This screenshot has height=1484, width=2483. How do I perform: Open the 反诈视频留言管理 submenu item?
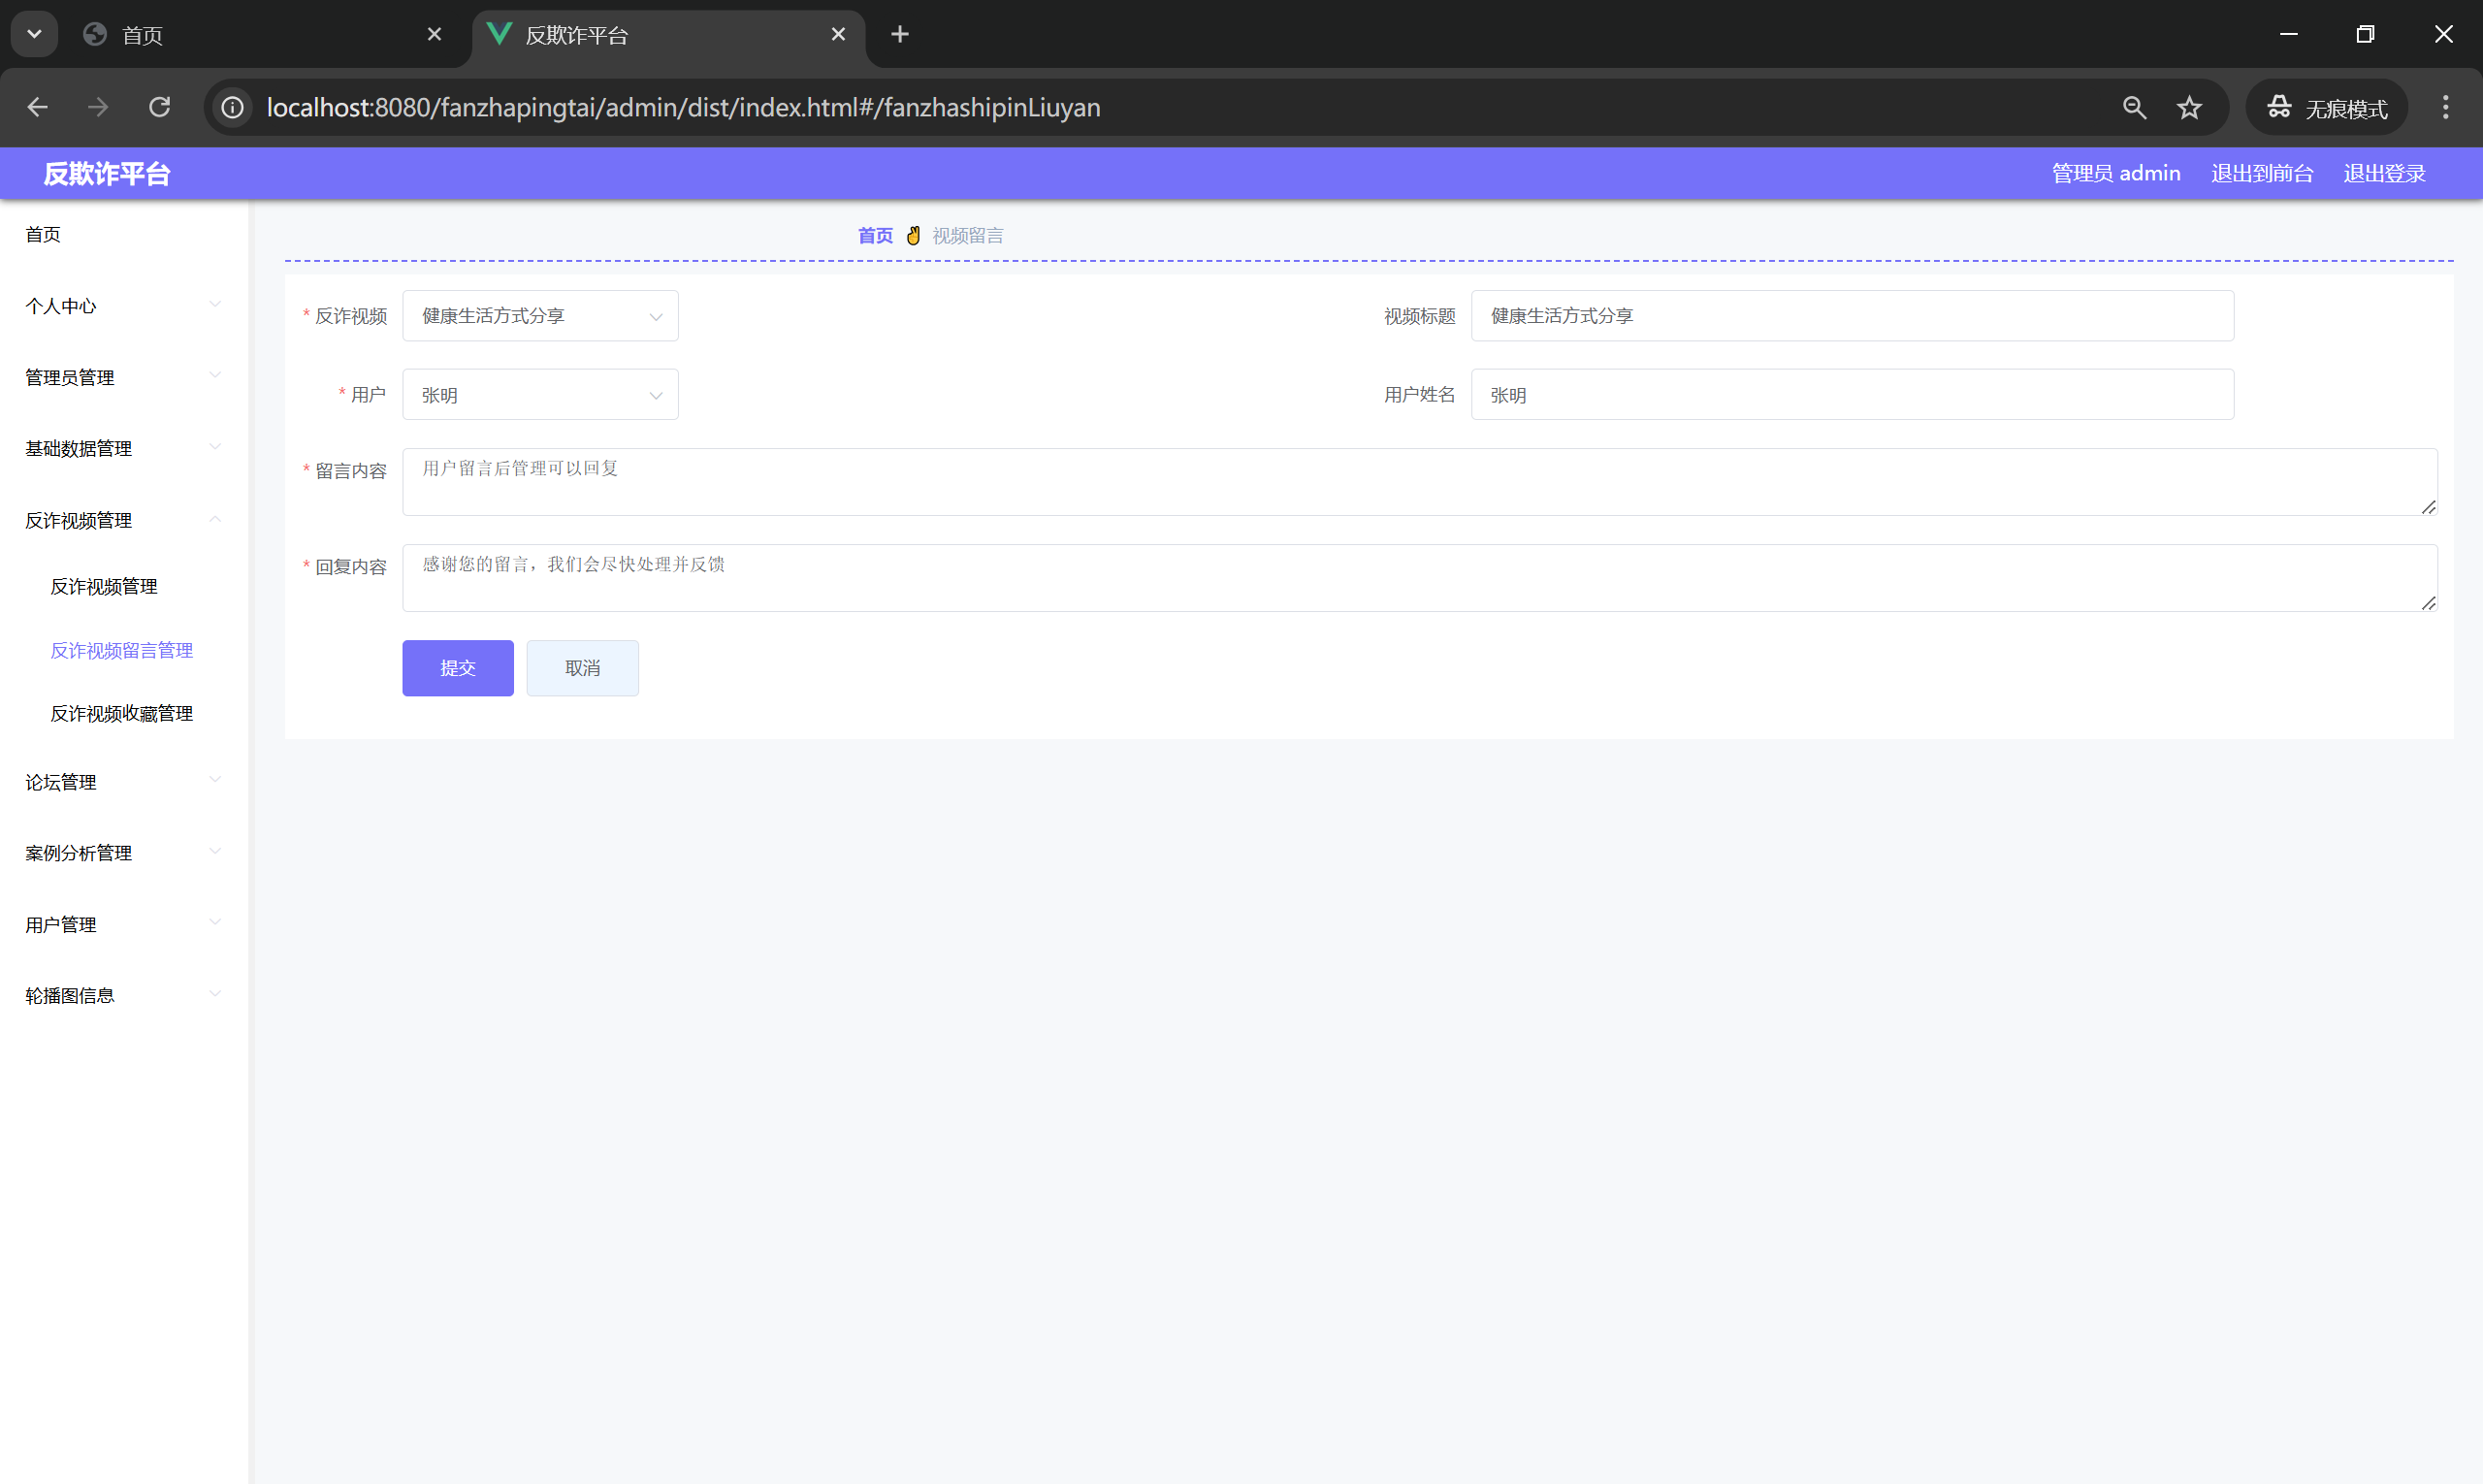[124, 650]
